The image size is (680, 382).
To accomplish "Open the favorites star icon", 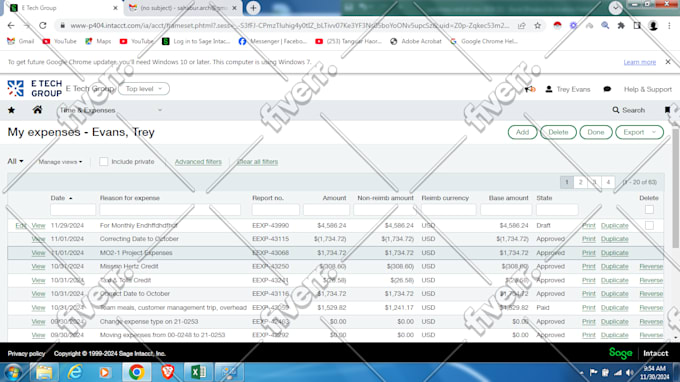I will (x=11, y=110).
